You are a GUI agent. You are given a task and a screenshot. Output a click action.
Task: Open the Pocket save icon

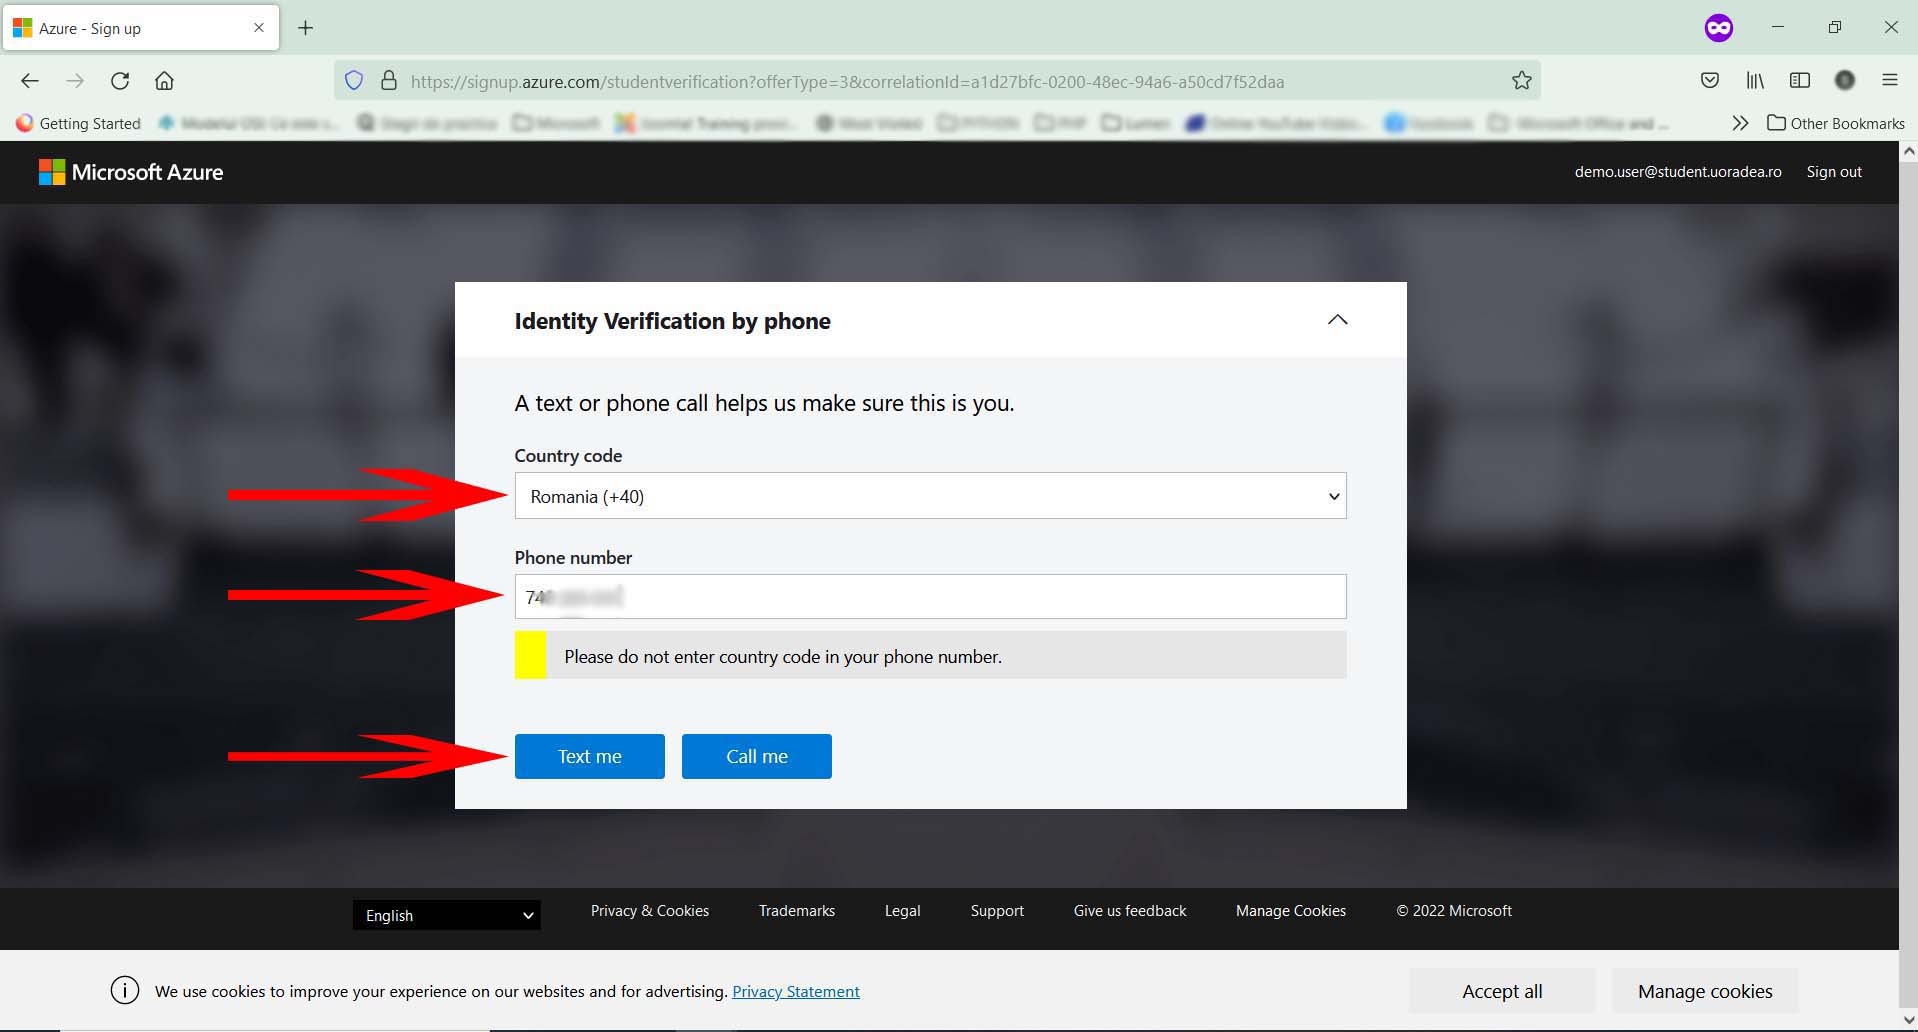[1710, 81]
